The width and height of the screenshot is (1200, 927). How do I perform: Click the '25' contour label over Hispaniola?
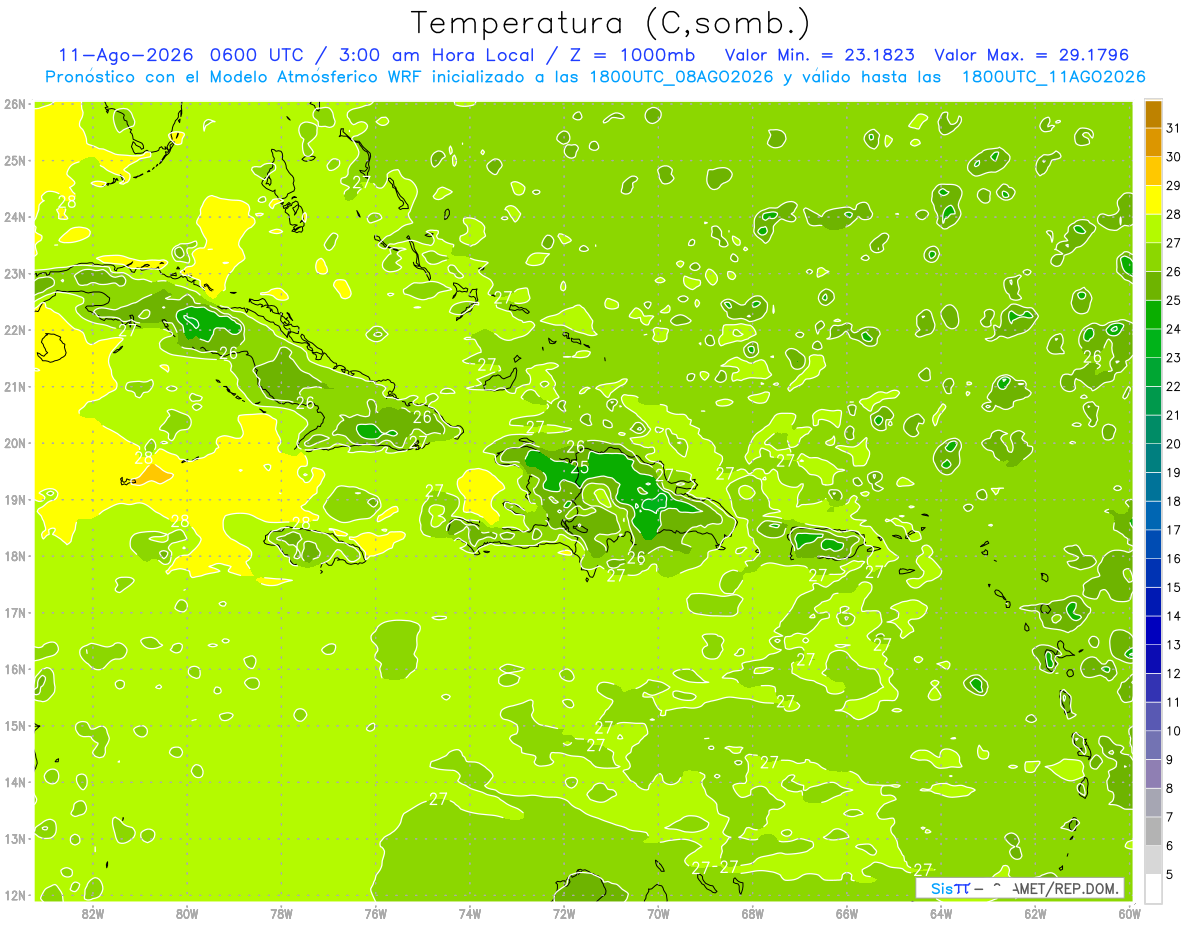580,467
